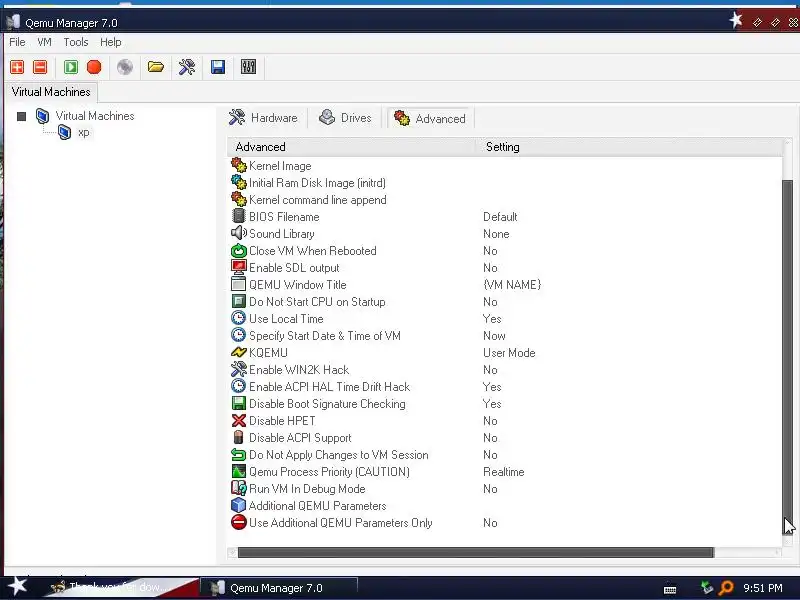
Task: Click the horizontal scrollbar left arrow
Action: 232,553
